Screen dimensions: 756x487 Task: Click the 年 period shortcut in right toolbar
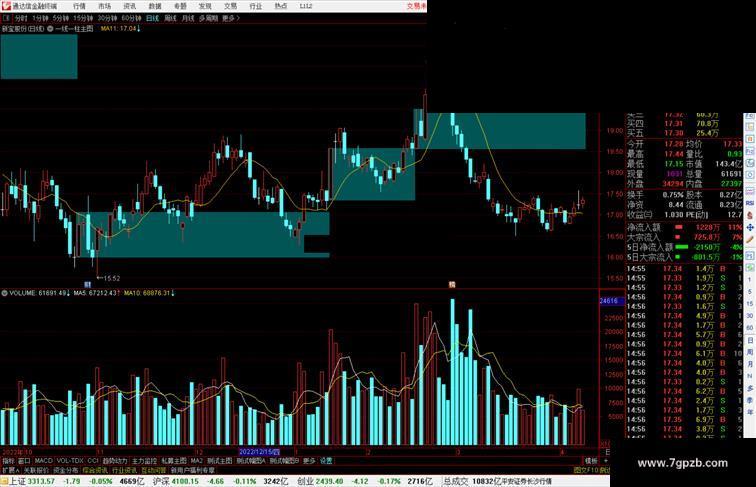pyautogui.click(x=750, y=413)
